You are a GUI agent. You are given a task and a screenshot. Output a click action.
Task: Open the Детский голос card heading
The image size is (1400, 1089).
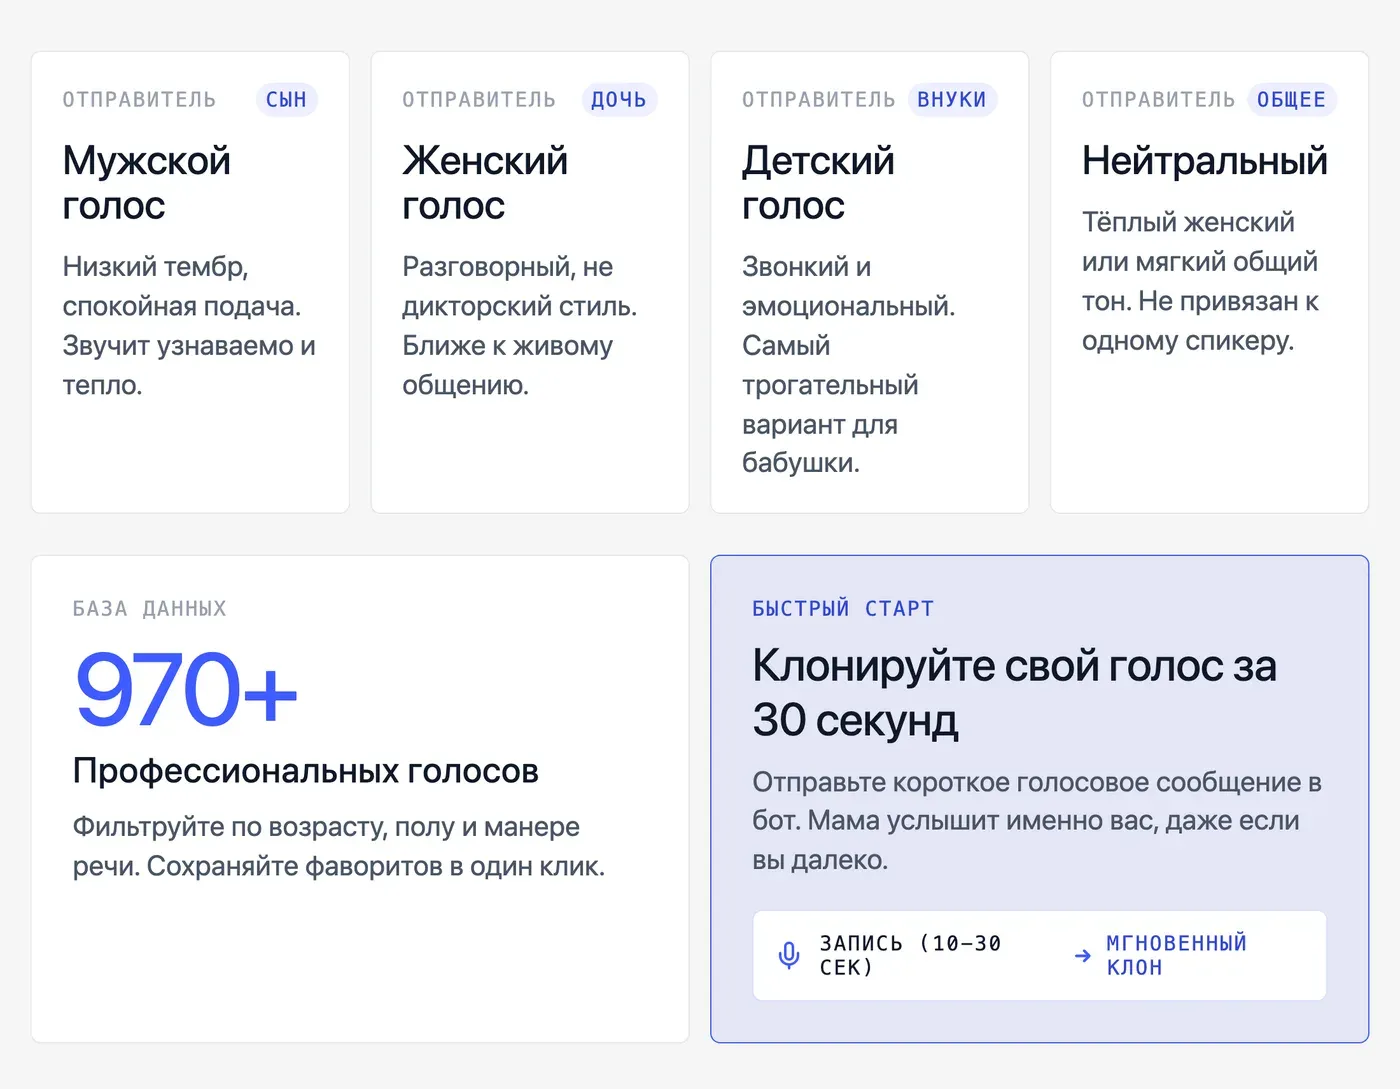[x=818, y=182]
